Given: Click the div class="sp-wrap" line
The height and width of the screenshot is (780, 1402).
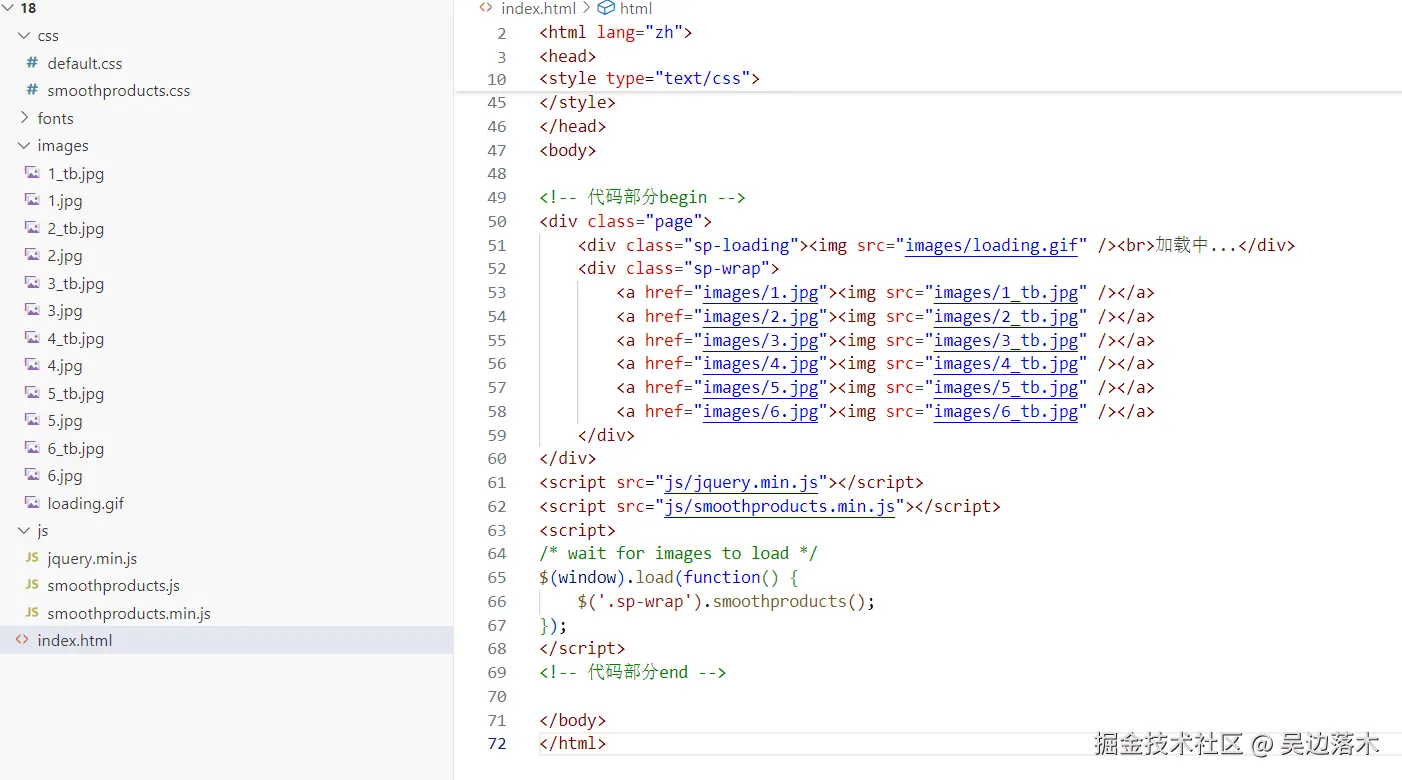Looking at the screenshot, I should [678, 268].
